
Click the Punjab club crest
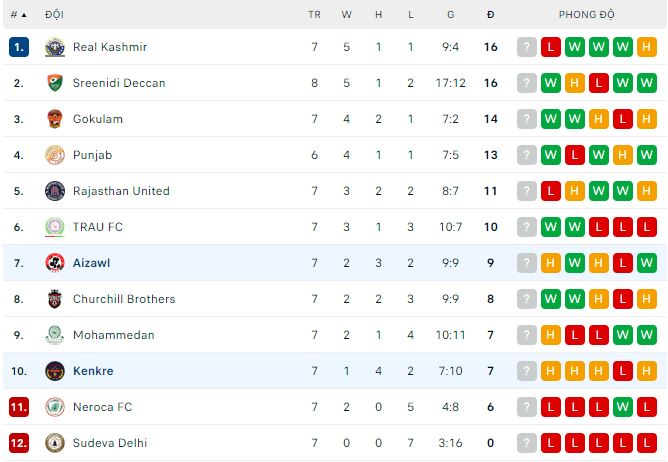tap(55, 155)
